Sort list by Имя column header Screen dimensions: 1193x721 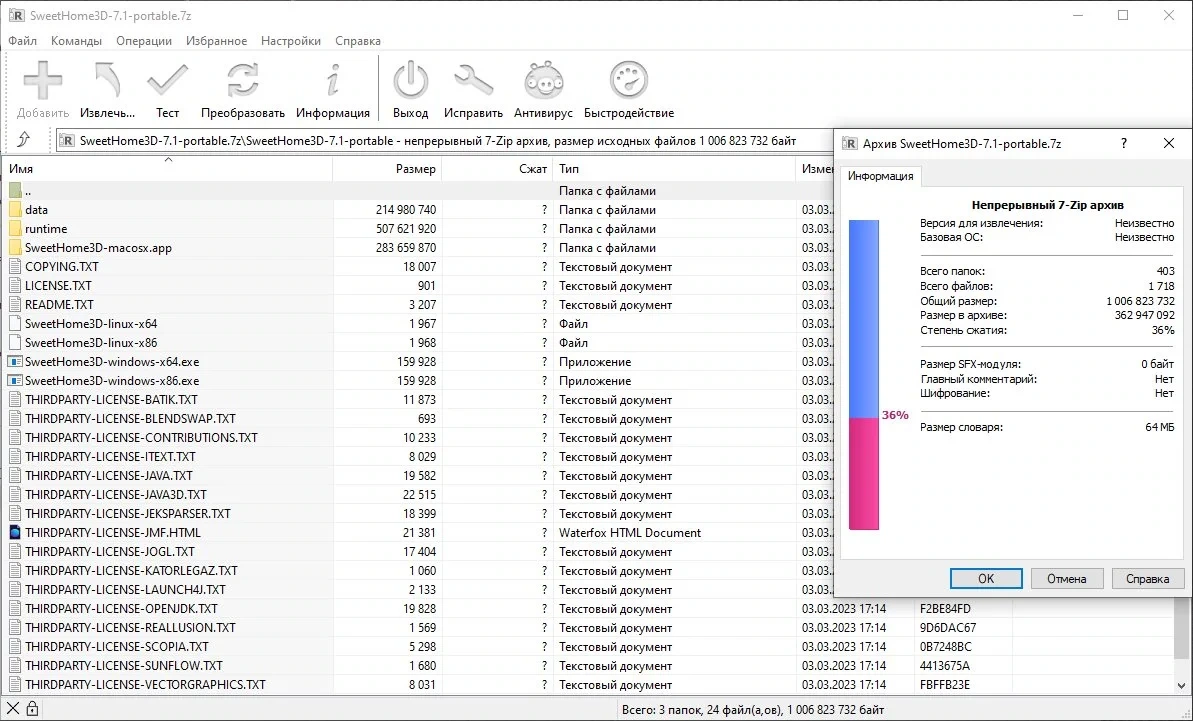click(167, 169)
